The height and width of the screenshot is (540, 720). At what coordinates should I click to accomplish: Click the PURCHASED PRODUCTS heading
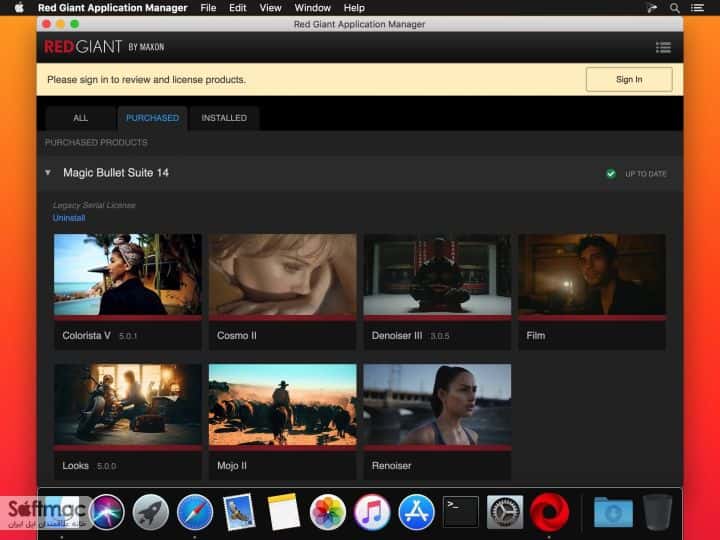pyautogui.click(x=96, y=142)
